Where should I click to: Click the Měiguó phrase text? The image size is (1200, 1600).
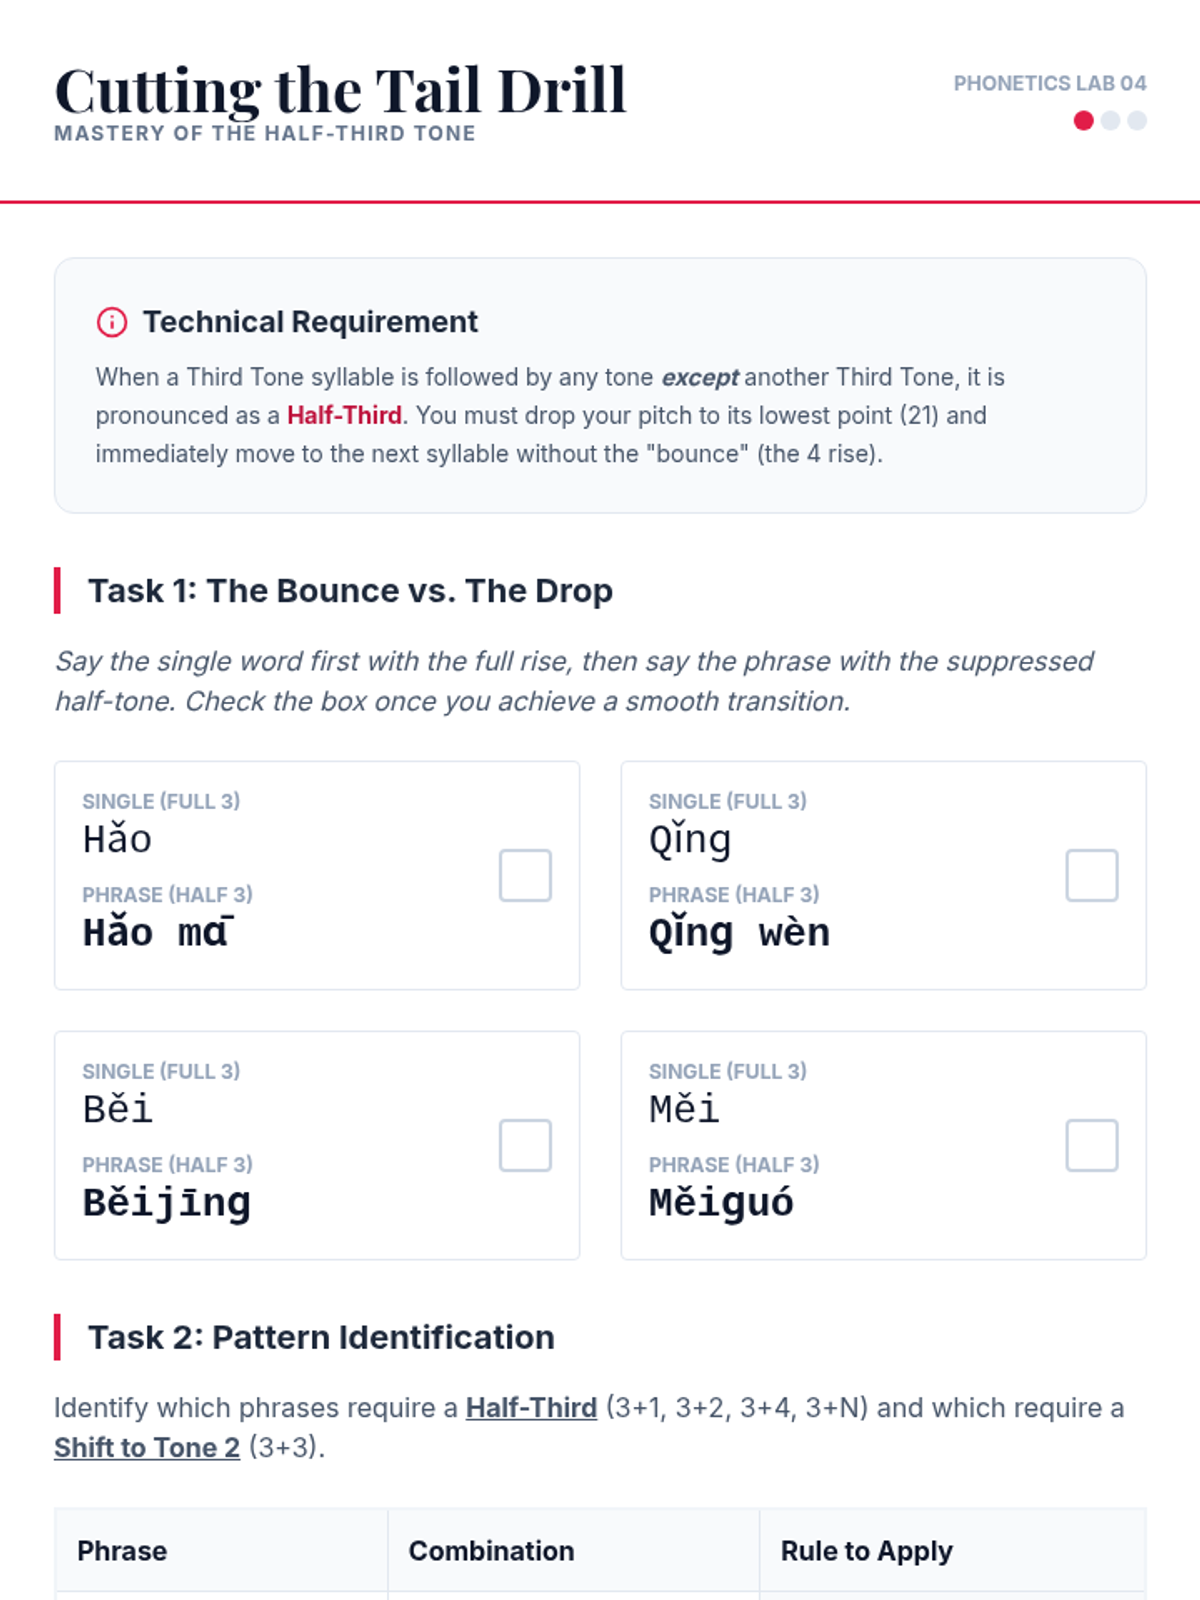tap(721, 1203)
